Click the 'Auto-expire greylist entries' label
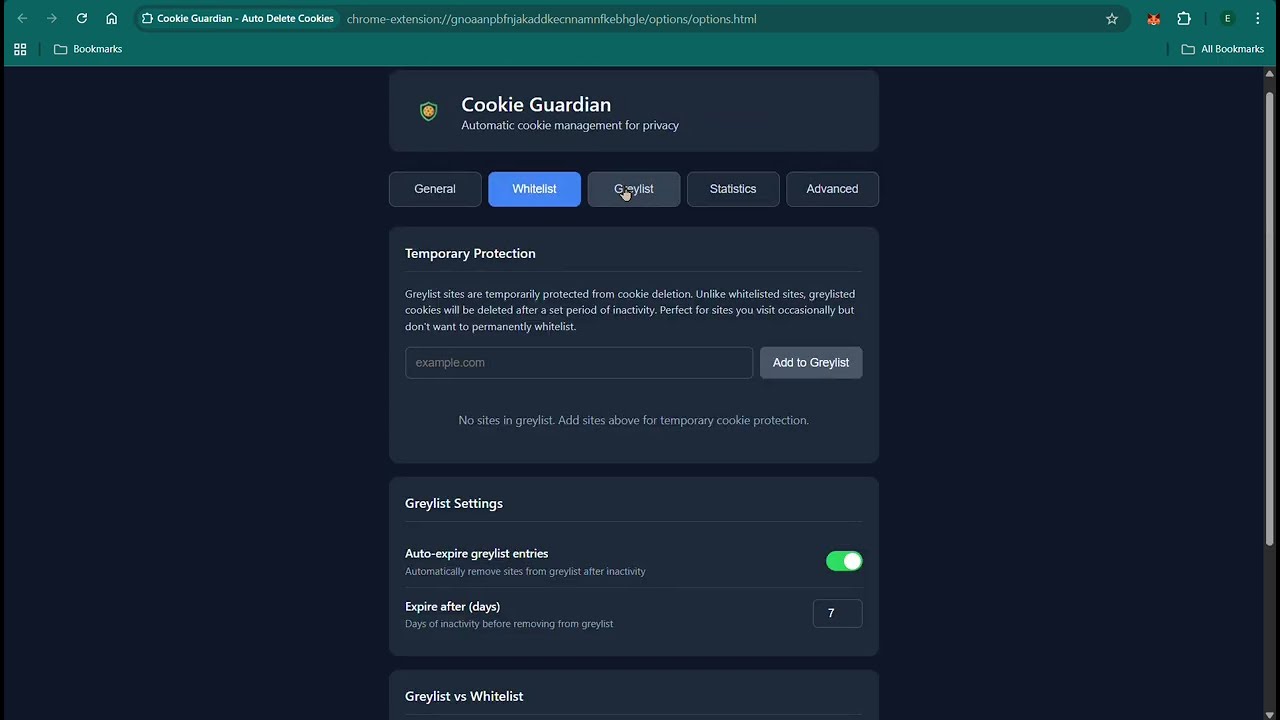 (x=476, y=553)
